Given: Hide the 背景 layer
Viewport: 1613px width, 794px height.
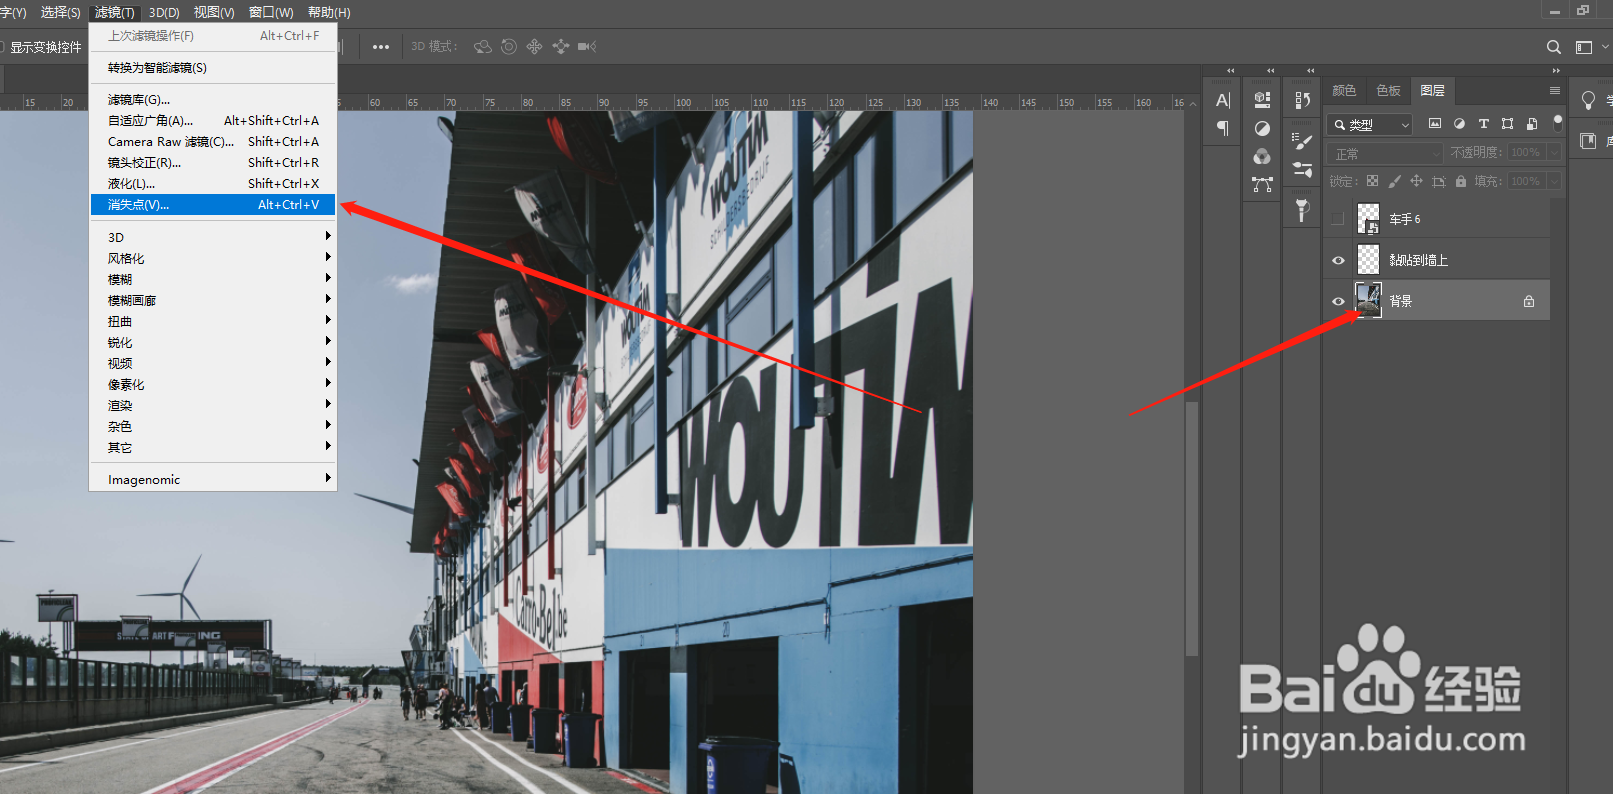Looking at the screenshot, I should (x=1338, y=301).
